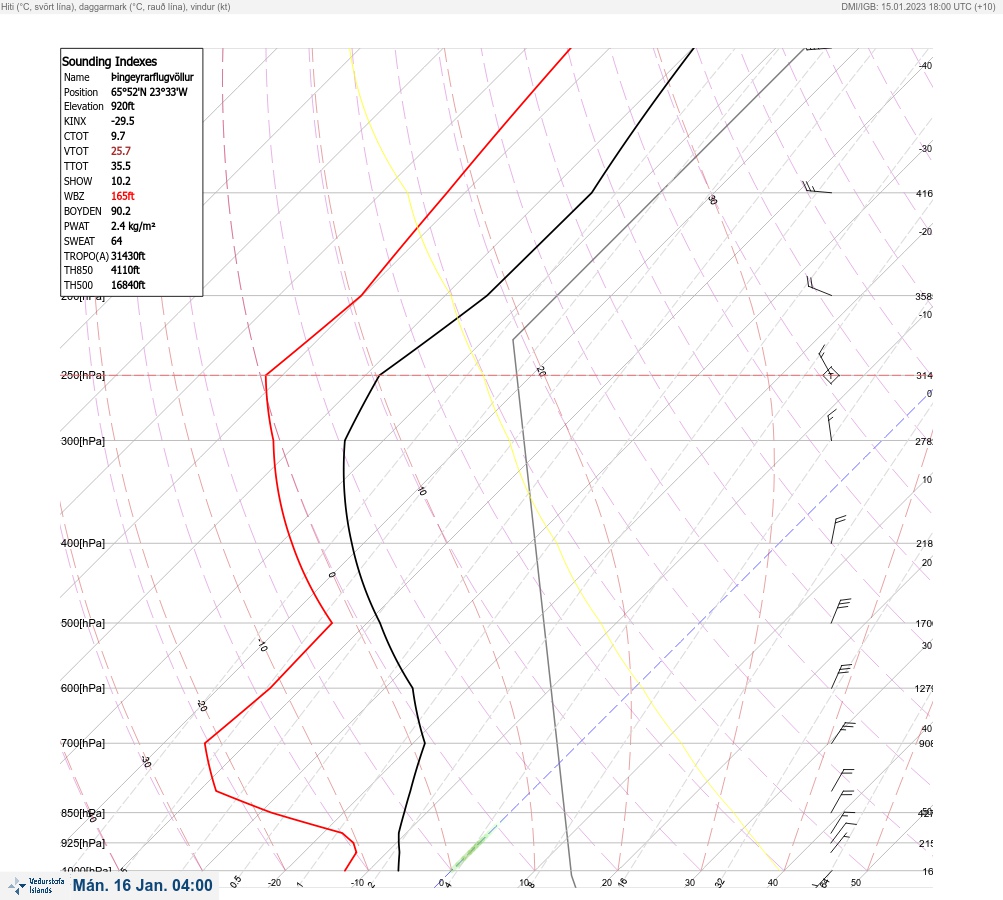The width and height of the screenshot is (1003, 900).
Task: Click the '250[hPa]' pressure label
Action: [83, 375]
